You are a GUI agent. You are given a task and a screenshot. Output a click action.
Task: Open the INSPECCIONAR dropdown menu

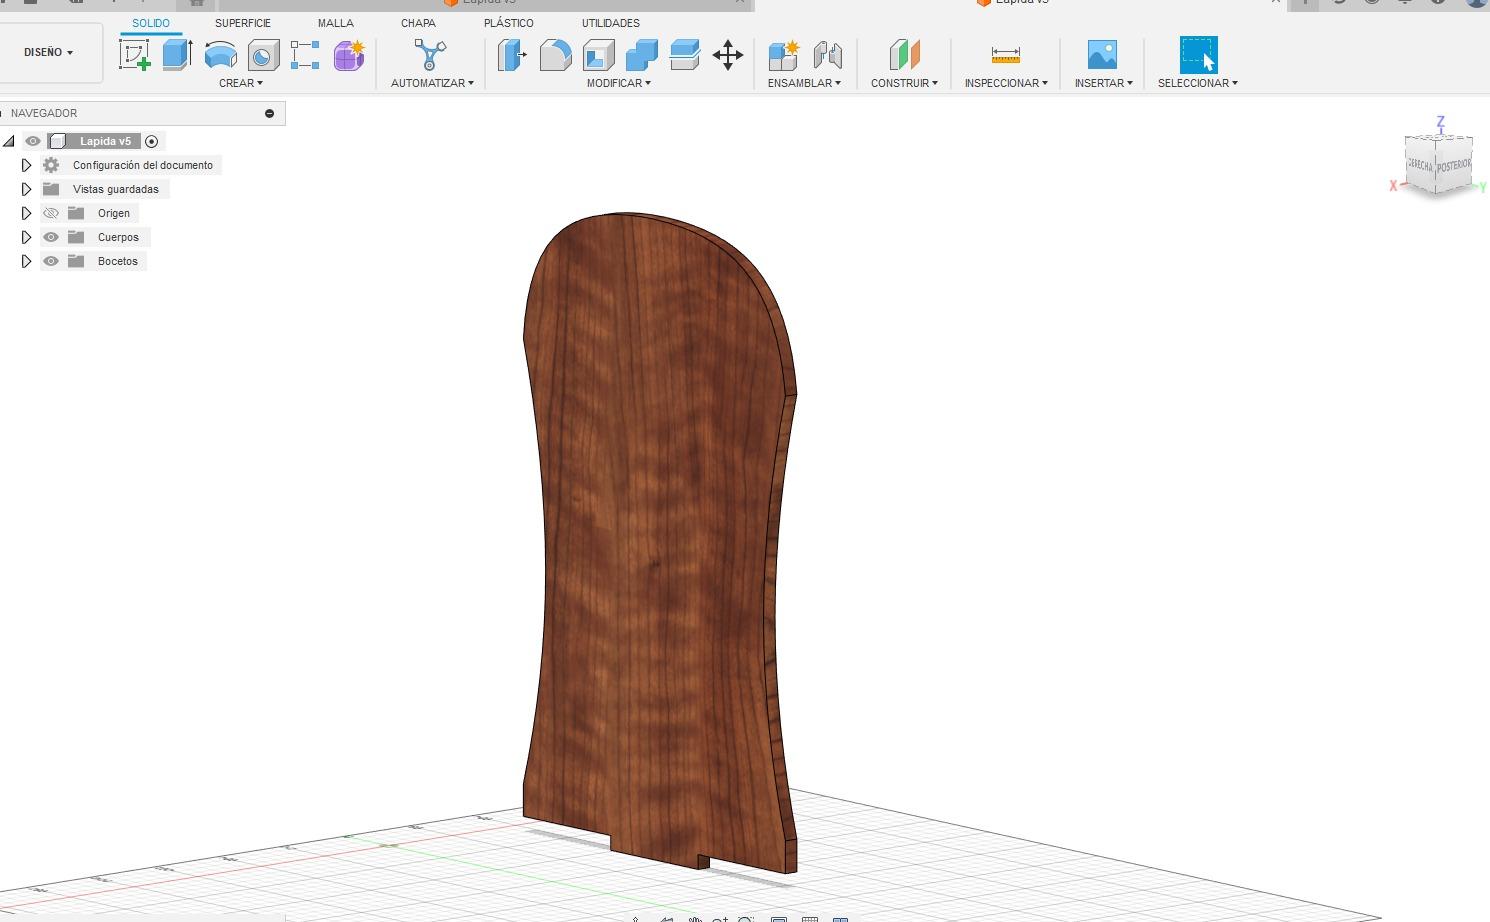[1006, 83]
